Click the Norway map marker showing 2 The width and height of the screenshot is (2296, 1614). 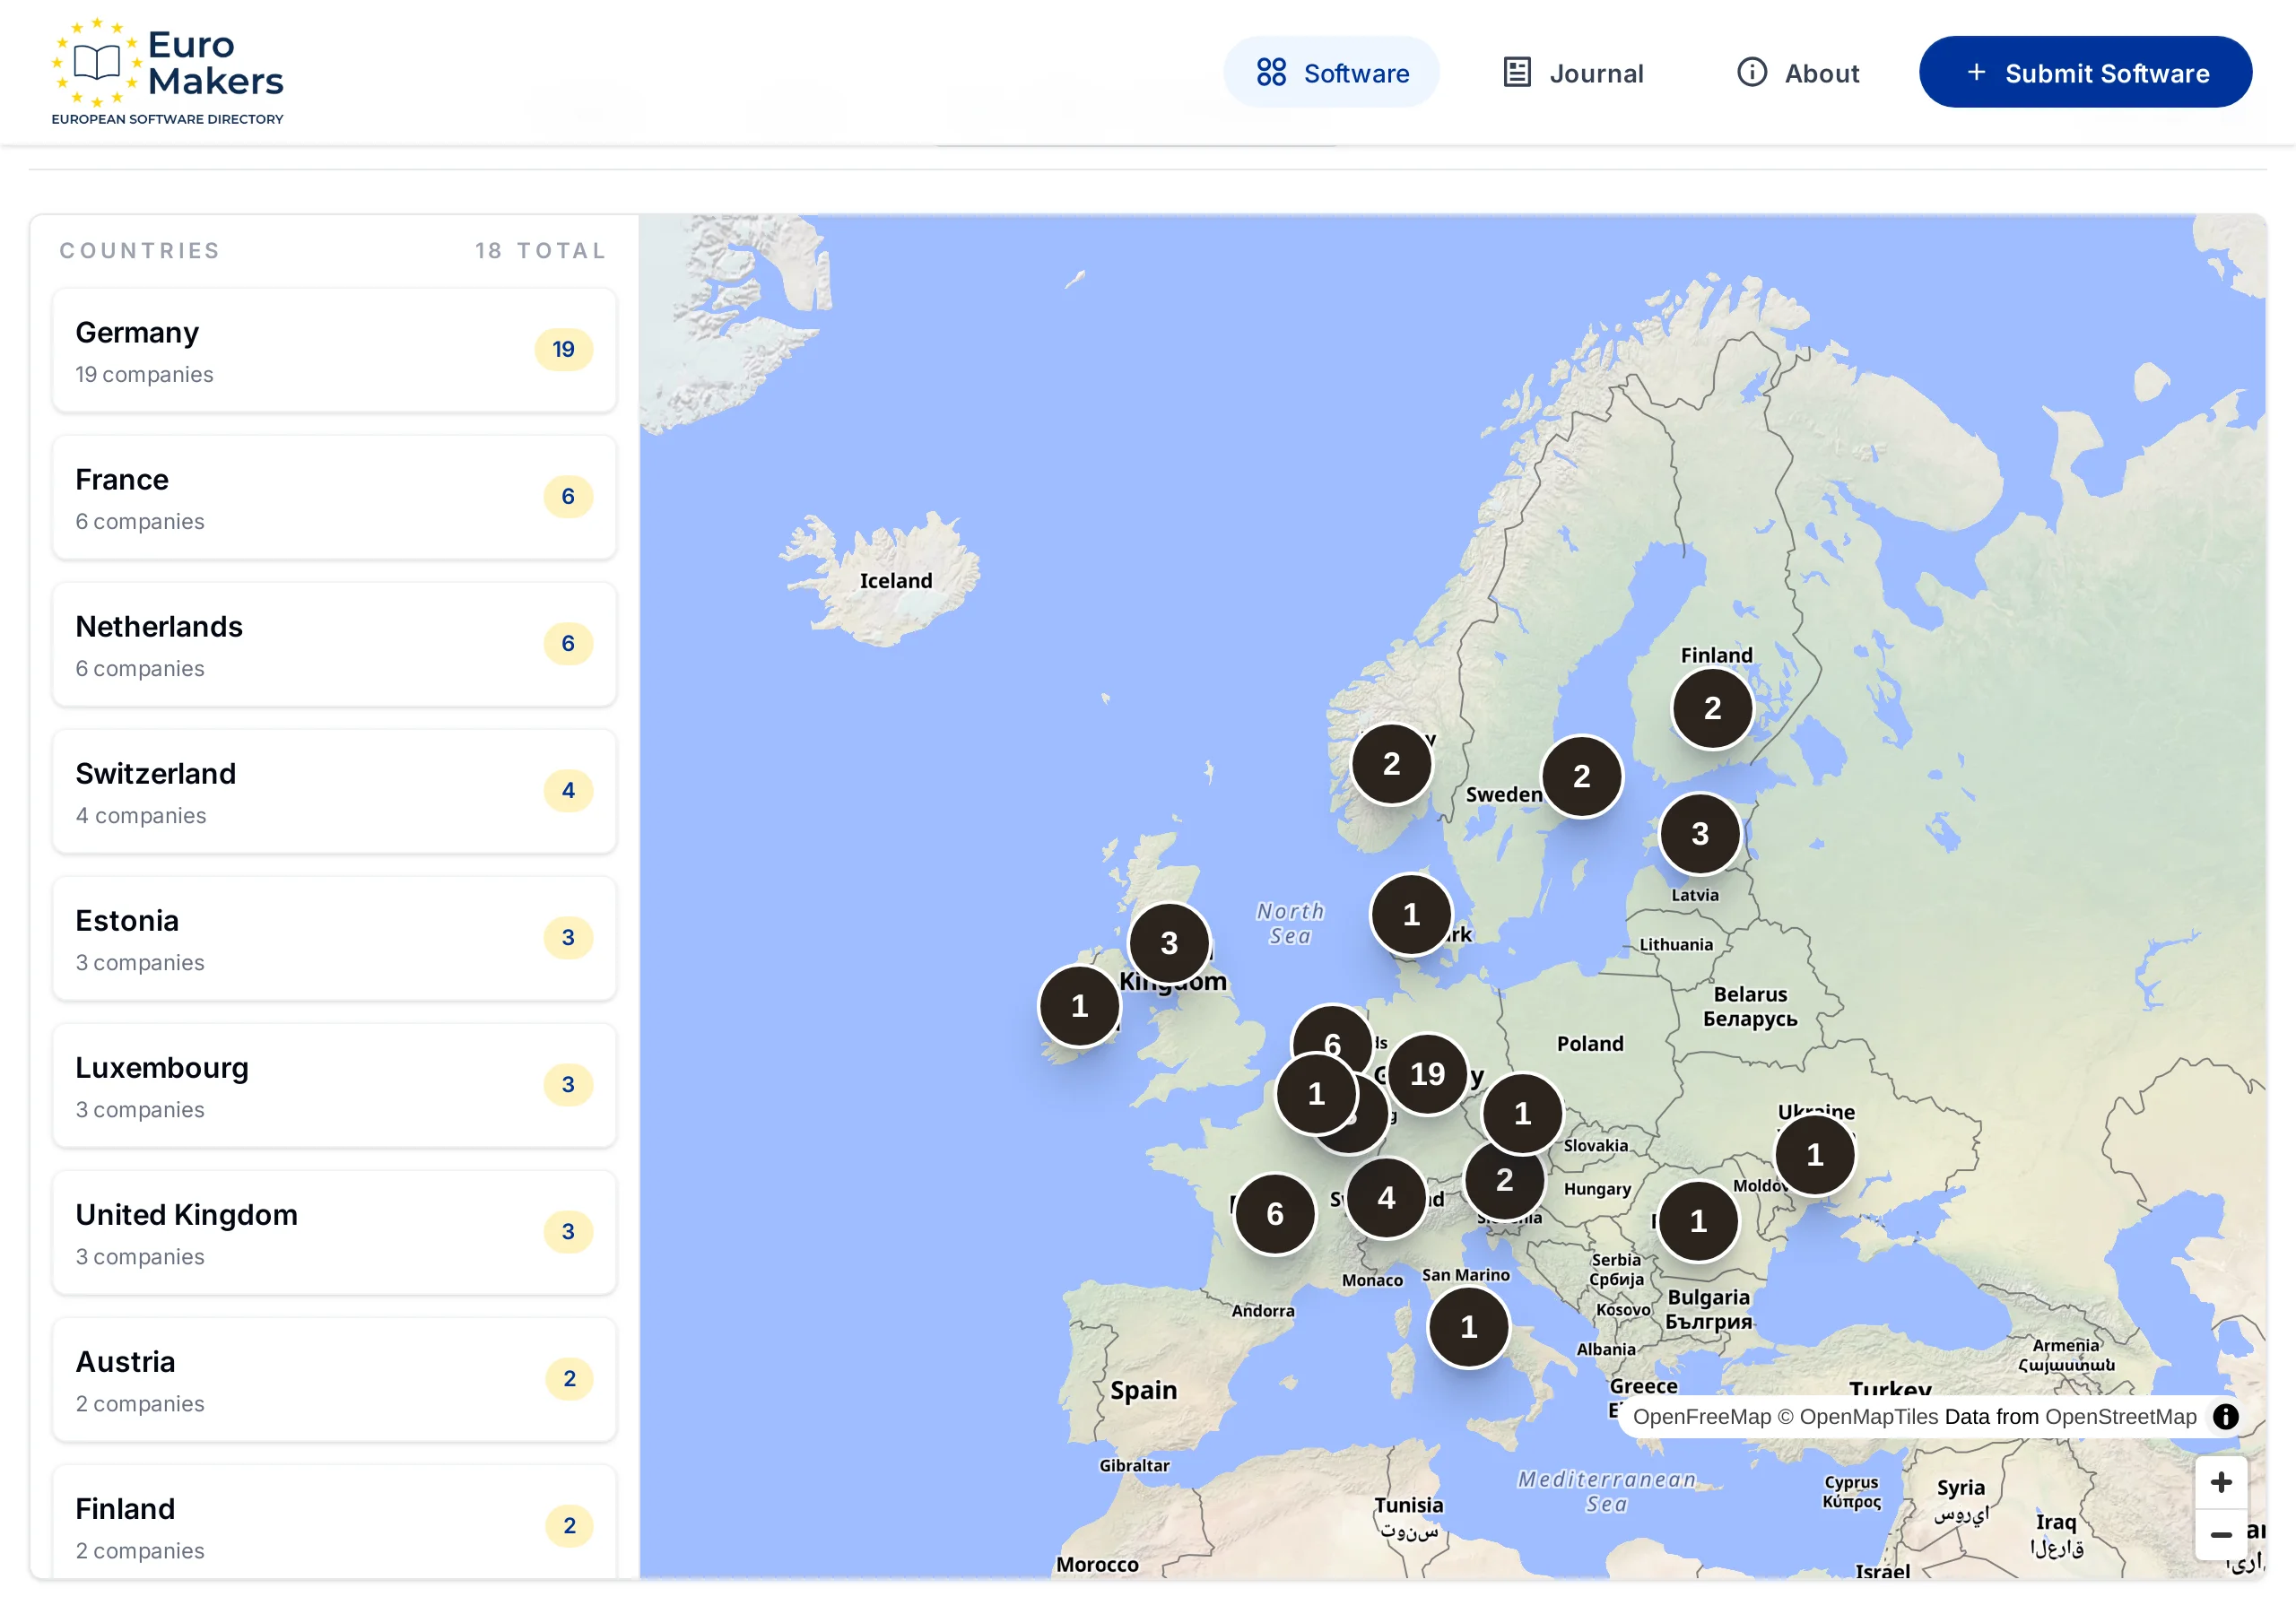(1391, 764)
